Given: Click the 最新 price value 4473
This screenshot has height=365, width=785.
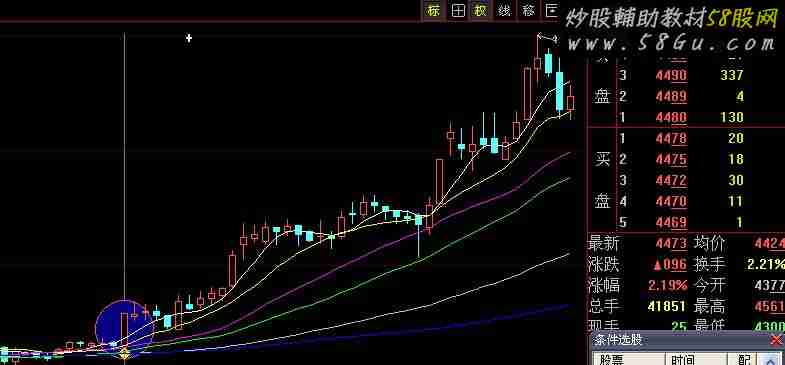Looking at the screenshot, I should point(670,244).
